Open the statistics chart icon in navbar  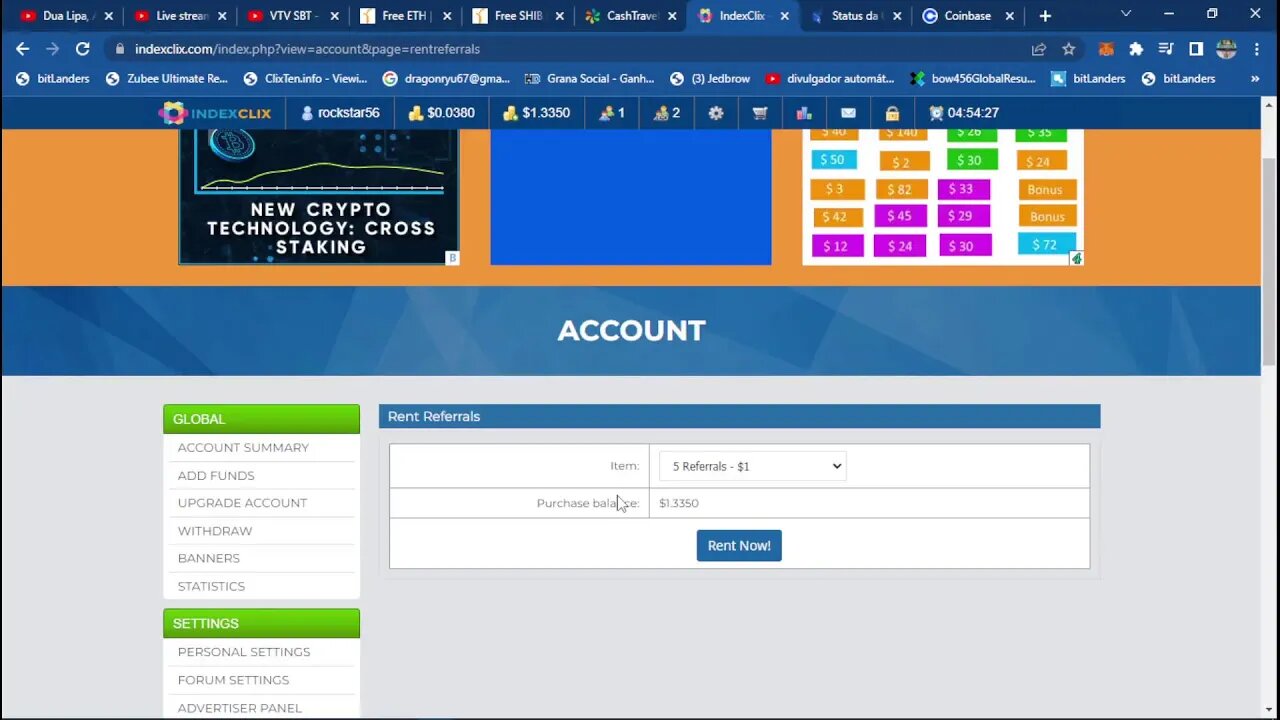[x=804, y=113]
